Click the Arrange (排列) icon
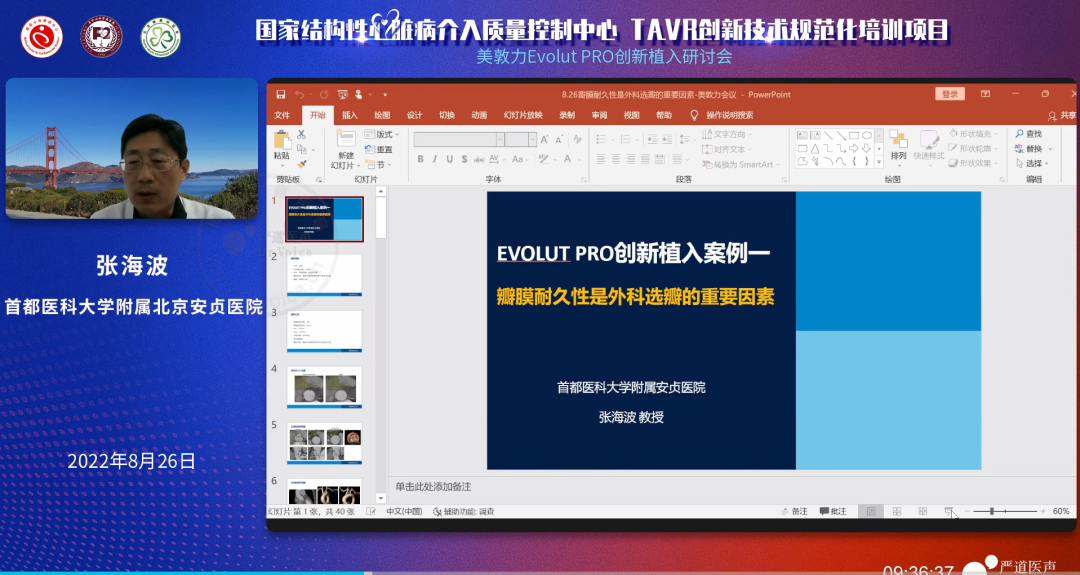This screenshot has width=1080, height=575. [898, 138]
